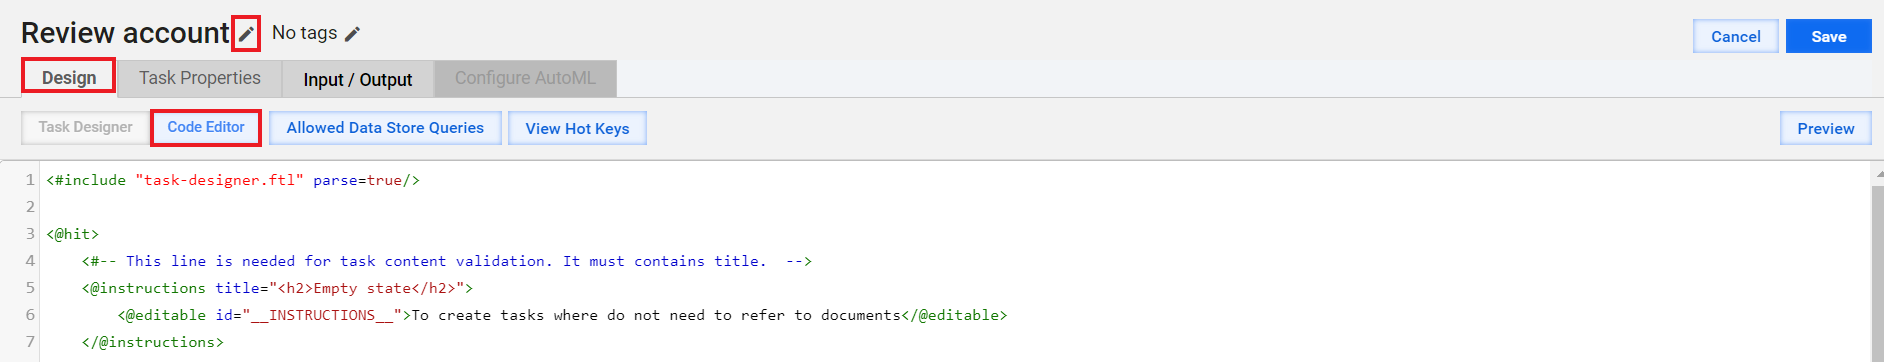Save the task design

[x=1828, y=36]
